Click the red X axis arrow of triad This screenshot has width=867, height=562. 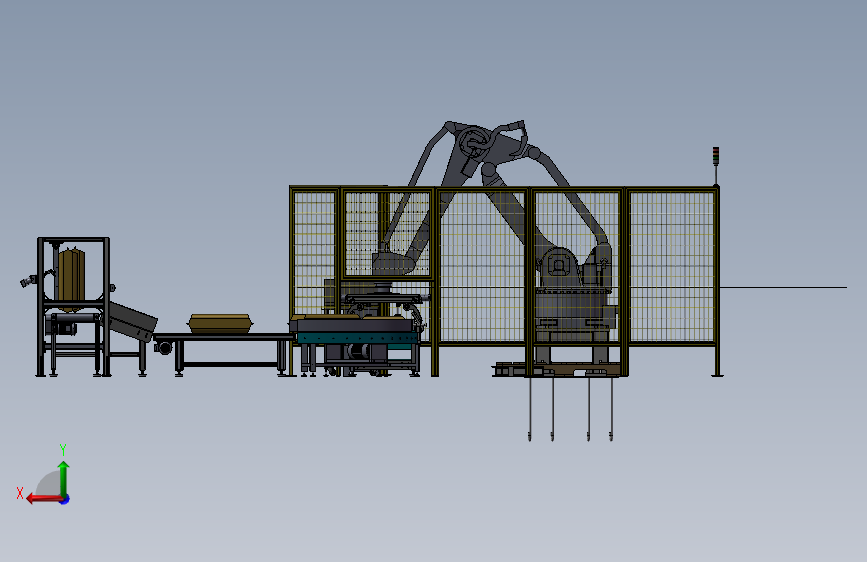pyautogui.click(x=43, y=499)
